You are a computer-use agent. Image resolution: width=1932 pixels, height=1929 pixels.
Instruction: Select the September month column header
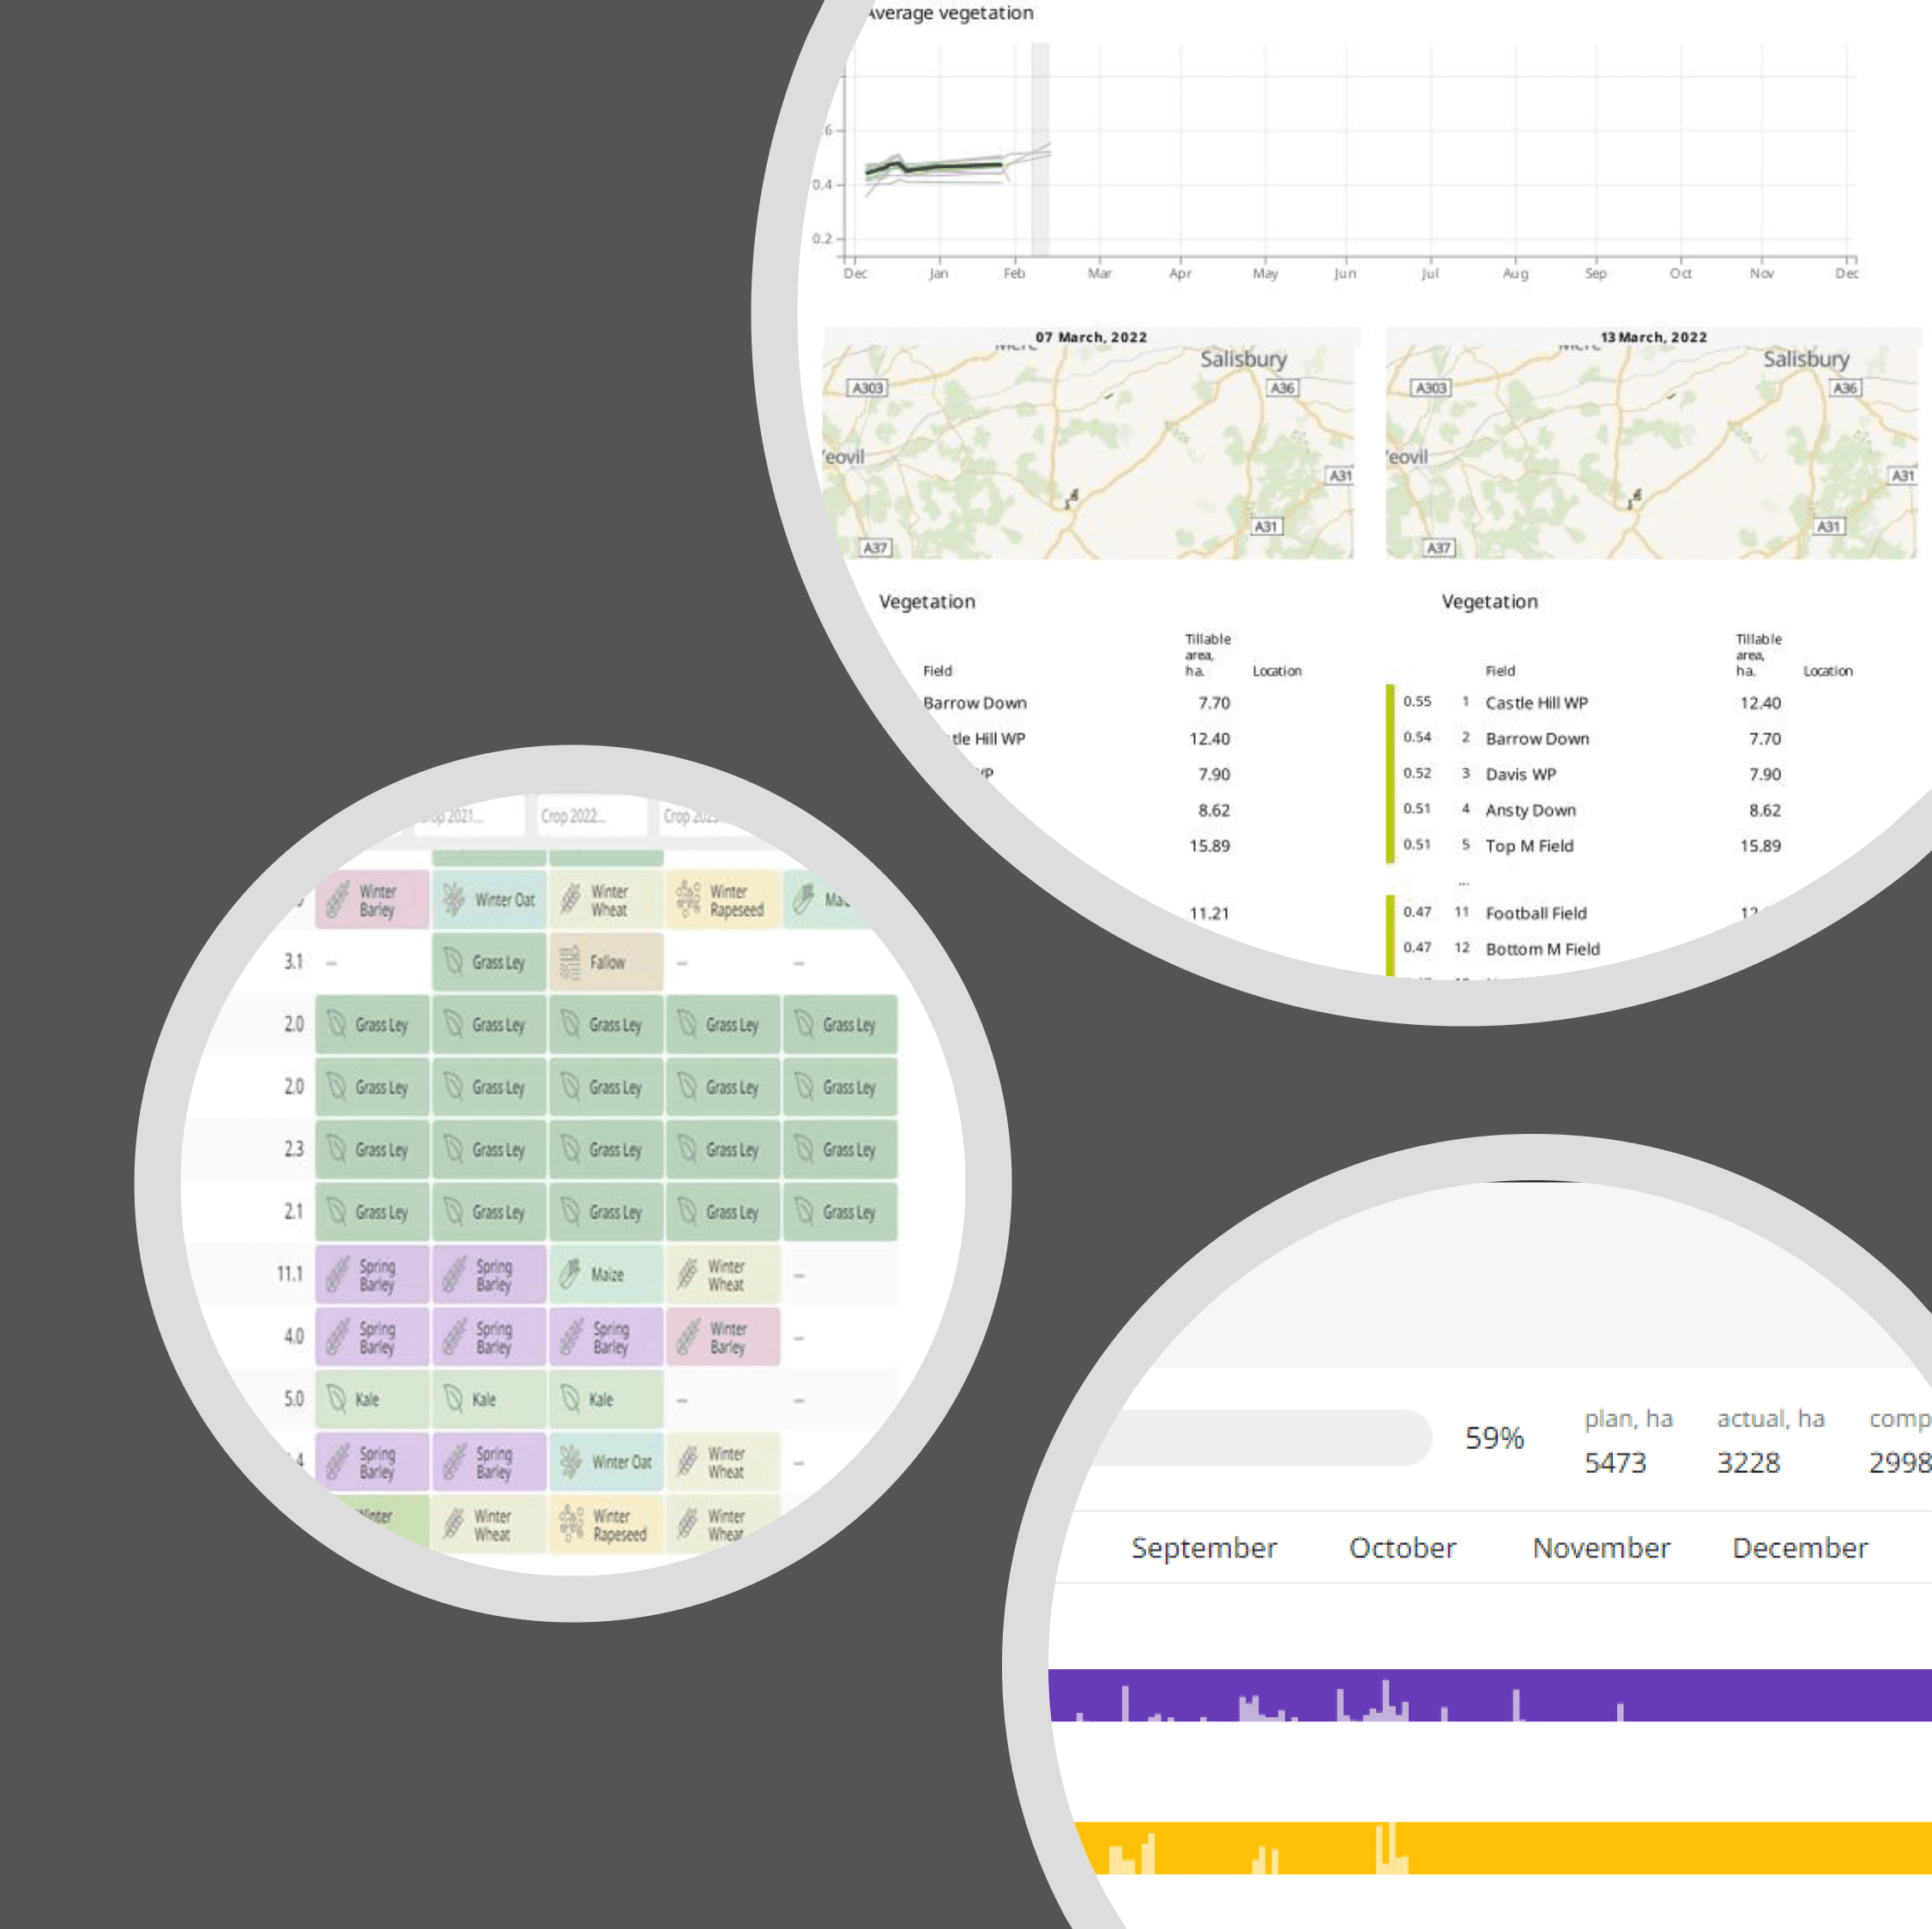(x=1204, y=1548)
